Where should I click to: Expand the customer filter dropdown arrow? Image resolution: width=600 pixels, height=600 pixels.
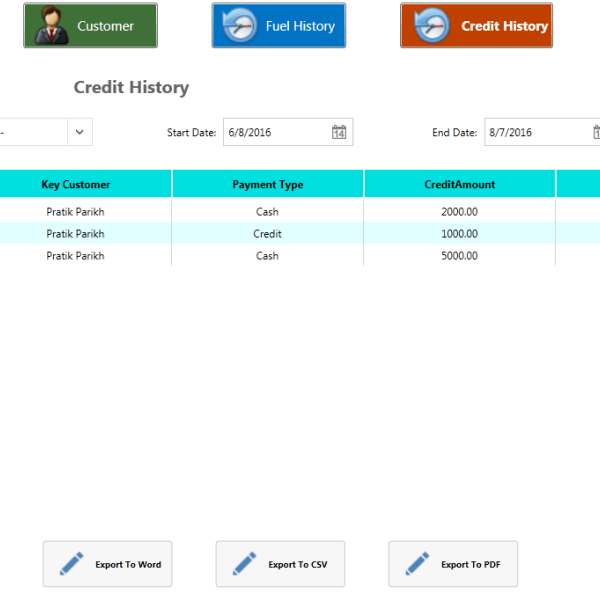click(x=80, y=132)
